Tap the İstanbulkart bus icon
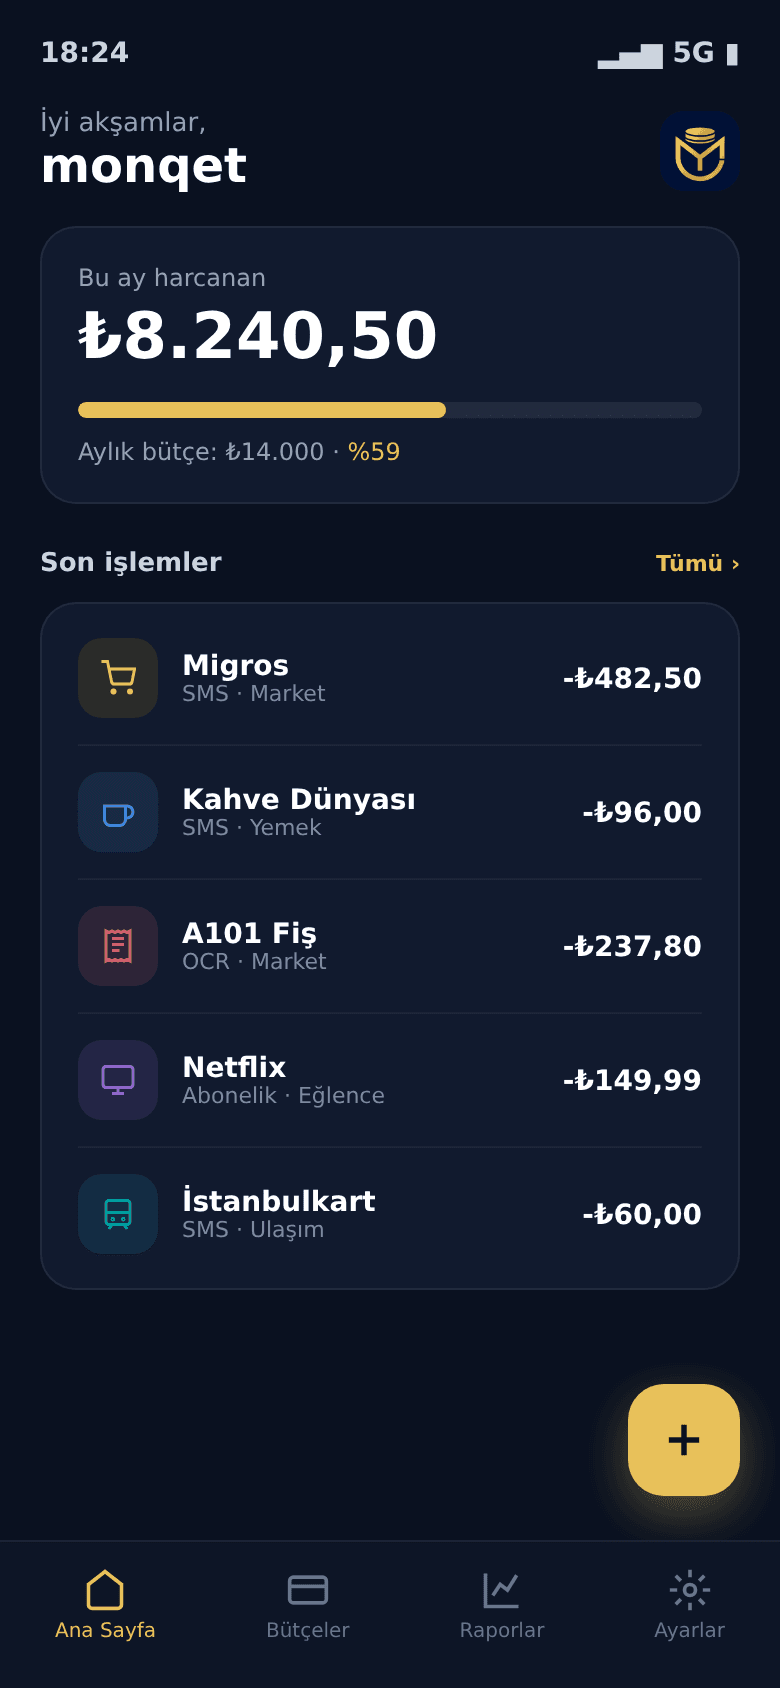 pyautogui.click(x=118, y=1214)
